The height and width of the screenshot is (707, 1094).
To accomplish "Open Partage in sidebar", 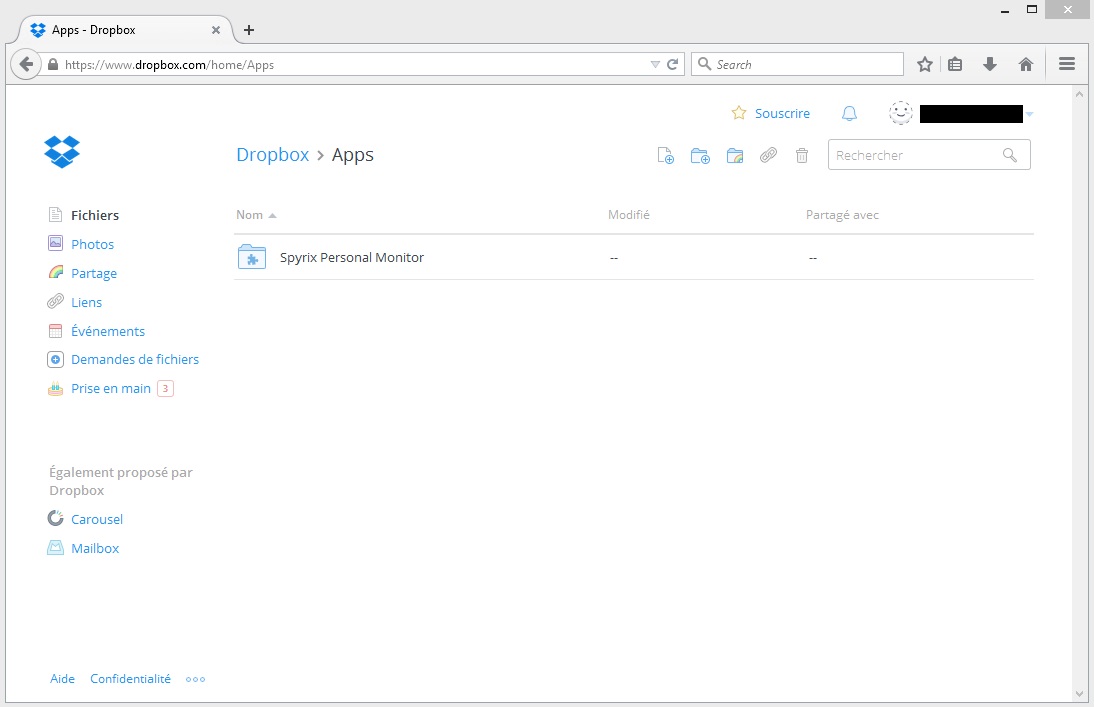I will (93, 274).
